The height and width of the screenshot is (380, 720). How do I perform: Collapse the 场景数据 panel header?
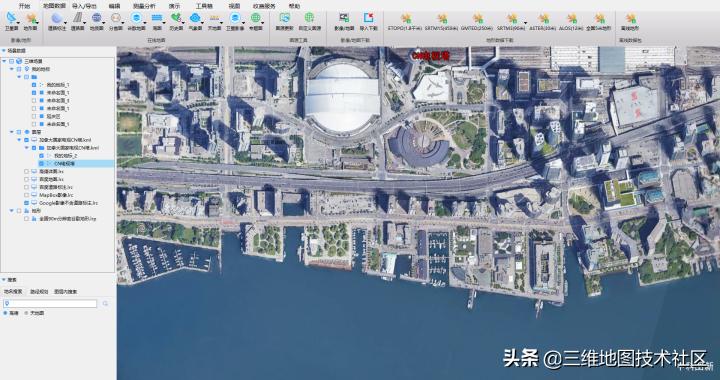4,50
